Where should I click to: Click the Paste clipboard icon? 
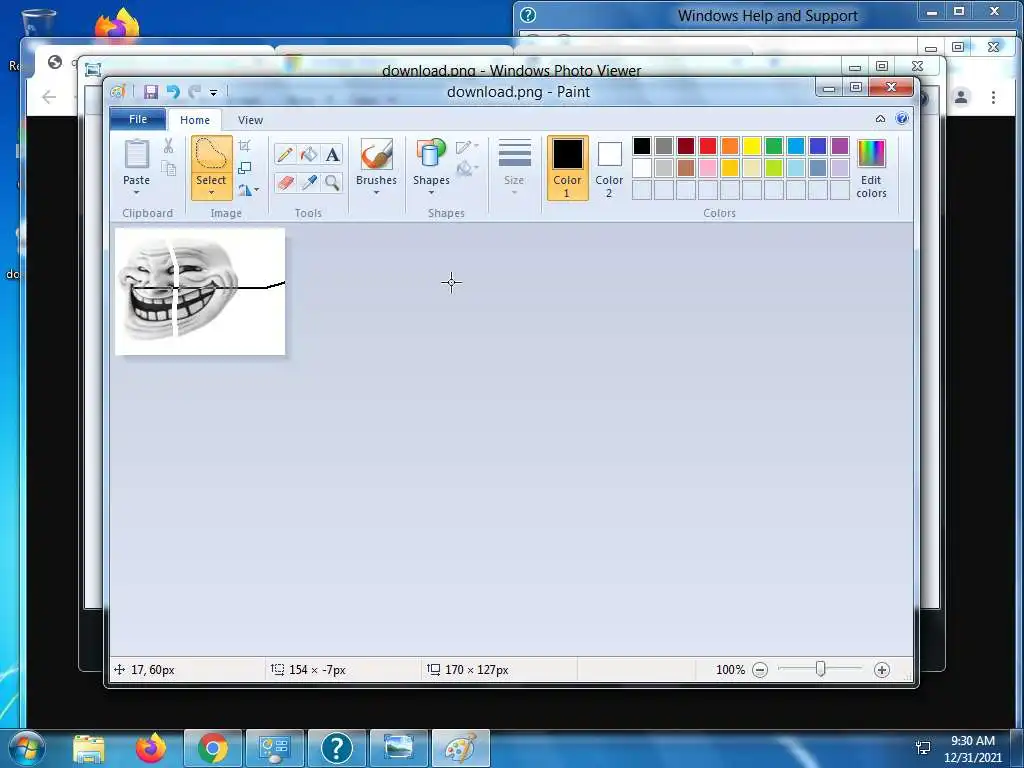point(136,155)
